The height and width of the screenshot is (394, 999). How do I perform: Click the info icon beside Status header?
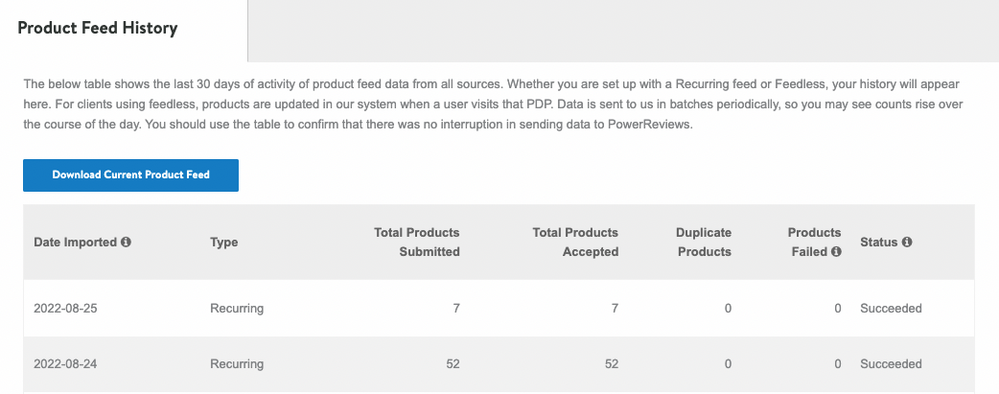pyautogui.click(x=907, y=242)
